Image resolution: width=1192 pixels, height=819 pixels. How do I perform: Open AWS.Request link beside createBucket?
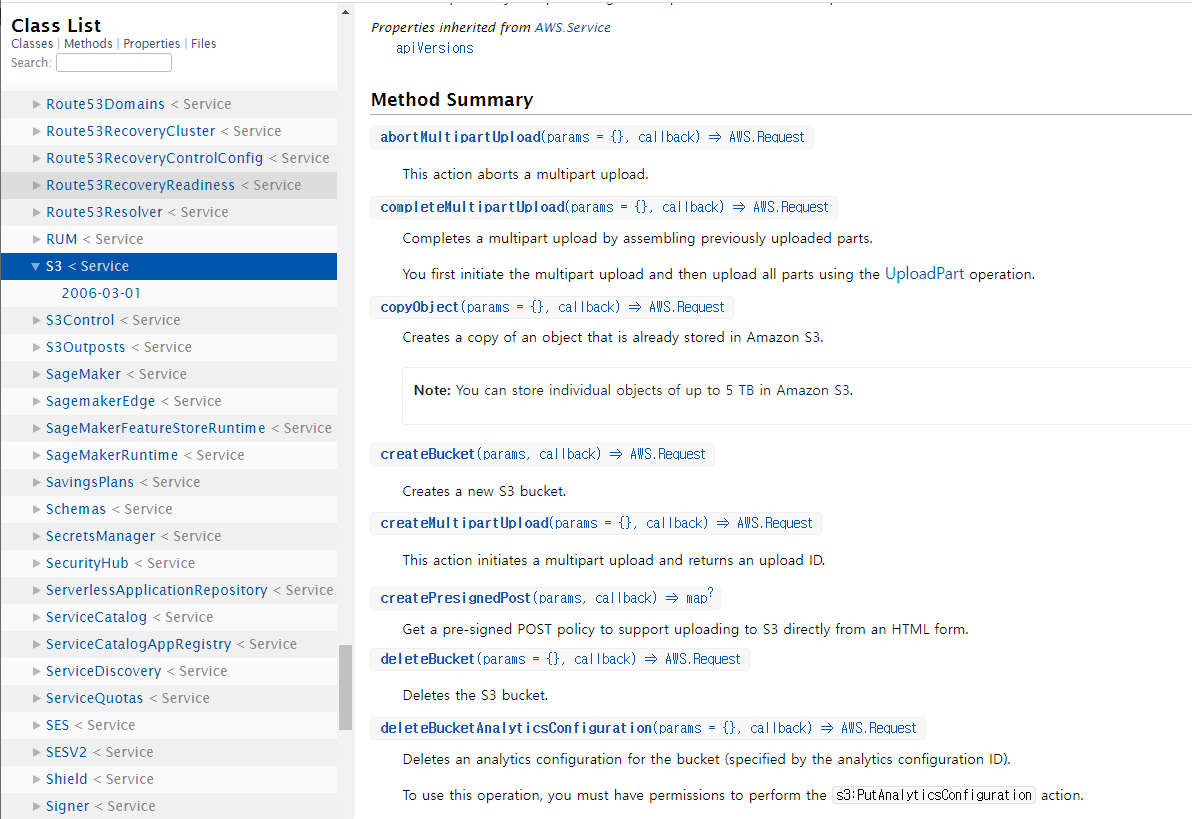click(x=667, y=454)
